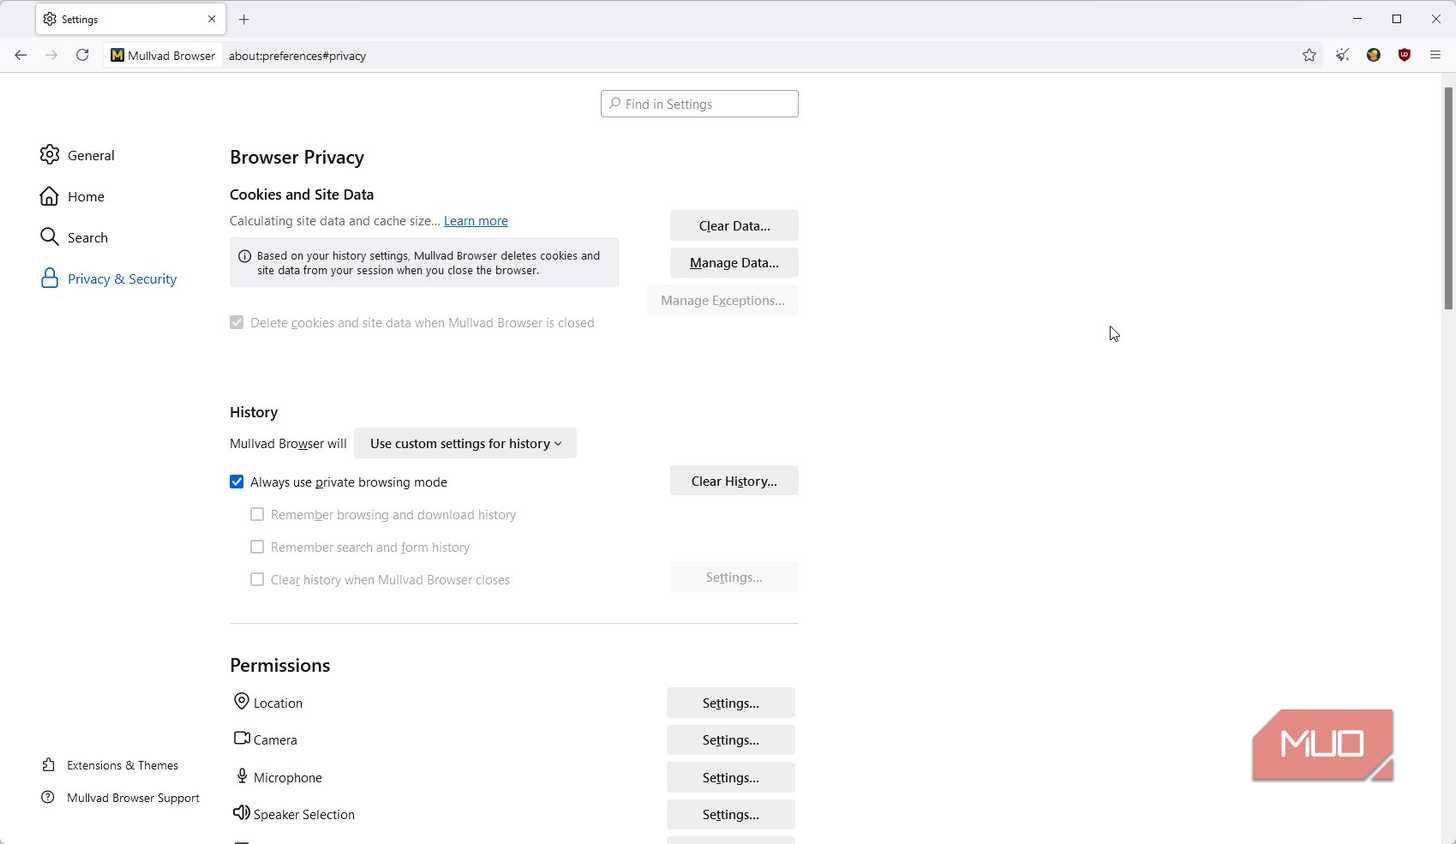Toggle Remember search and form history

(x=257, y=547)
